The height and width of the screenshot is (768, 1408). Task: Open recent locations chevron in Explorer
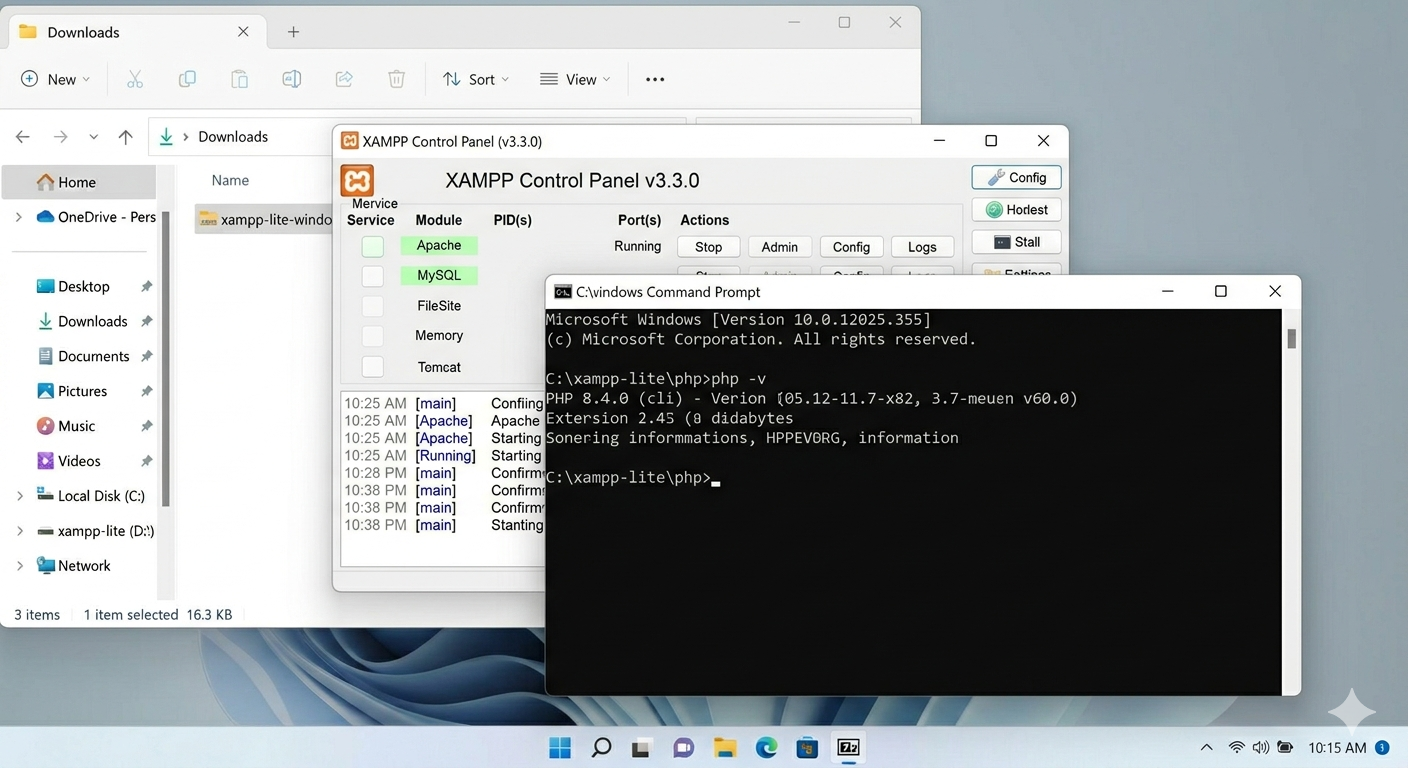93,137
